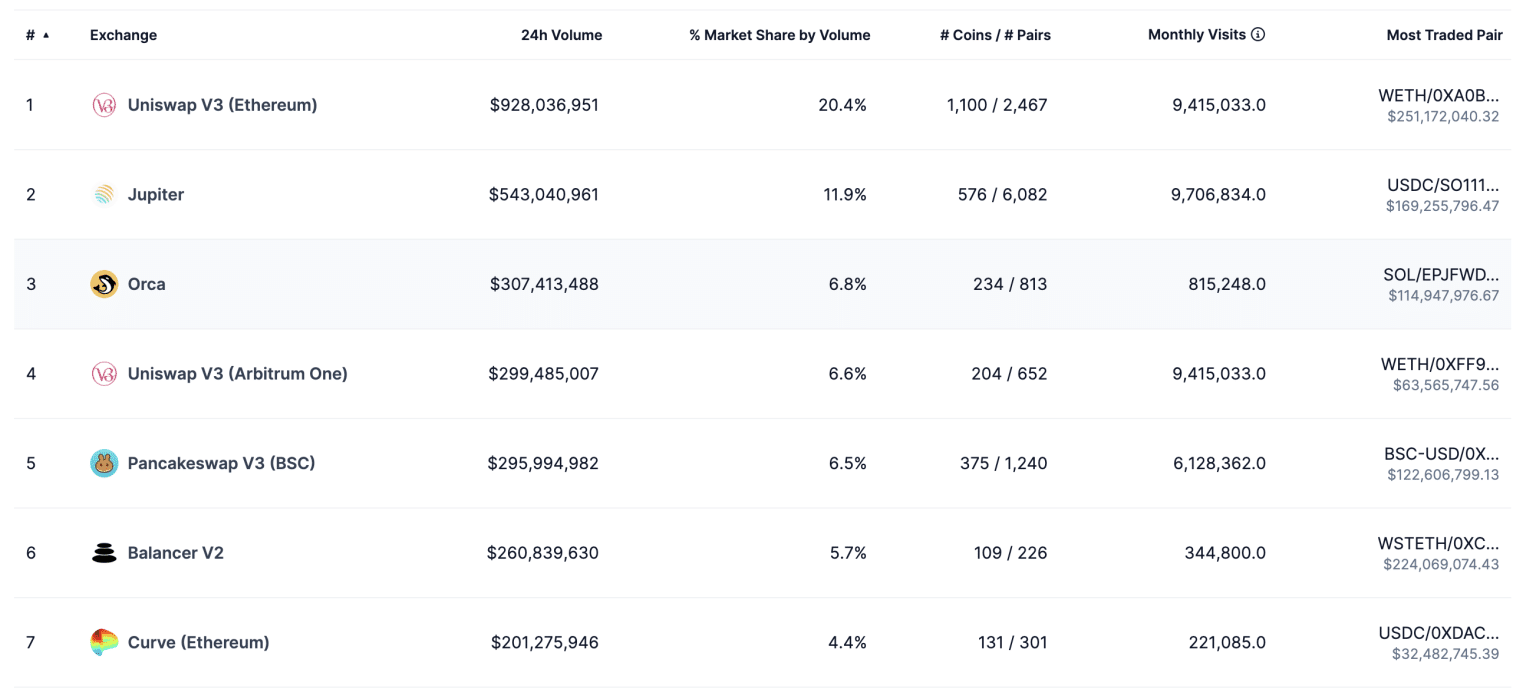Open the Uniswap V3 (Ethereum) exchange link
This screenshot has width=1536, height=699.
coord(222,105)
